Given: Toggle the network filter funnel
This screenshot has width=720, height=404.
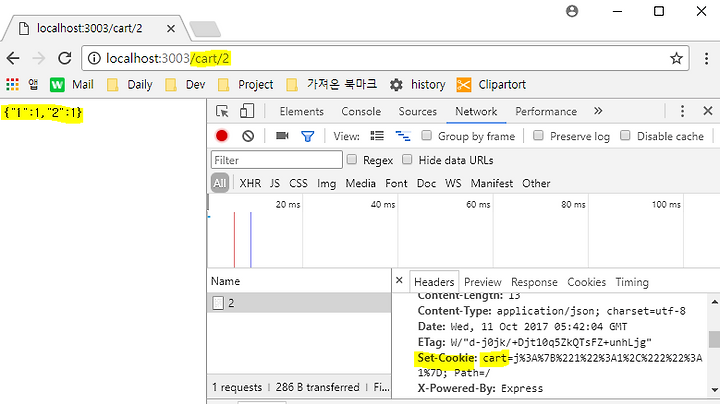Looking at the screenshot, I should 308,136.
